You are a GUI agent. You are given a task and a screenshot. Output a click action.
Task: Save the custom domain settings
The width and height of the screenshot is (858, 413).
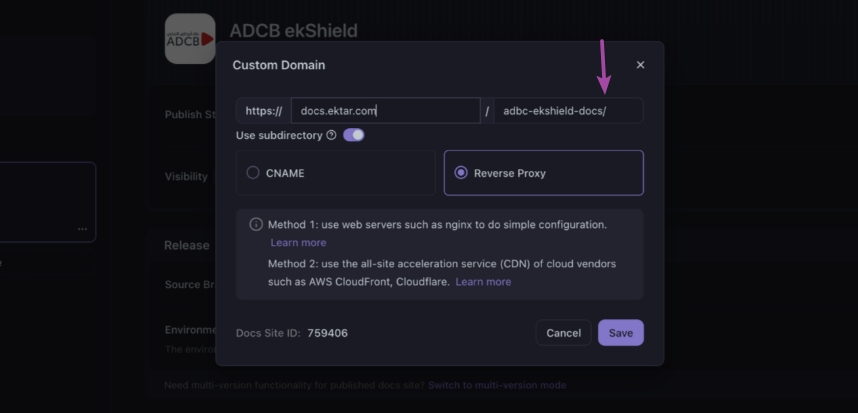pyautogui.click(x=620, y=333)
